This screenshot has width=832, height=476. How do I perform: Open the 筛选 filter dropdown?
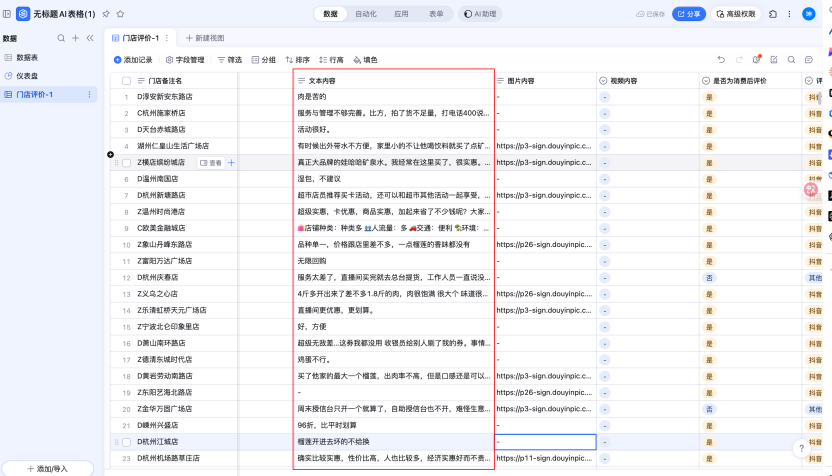click(x=229, y=60)
